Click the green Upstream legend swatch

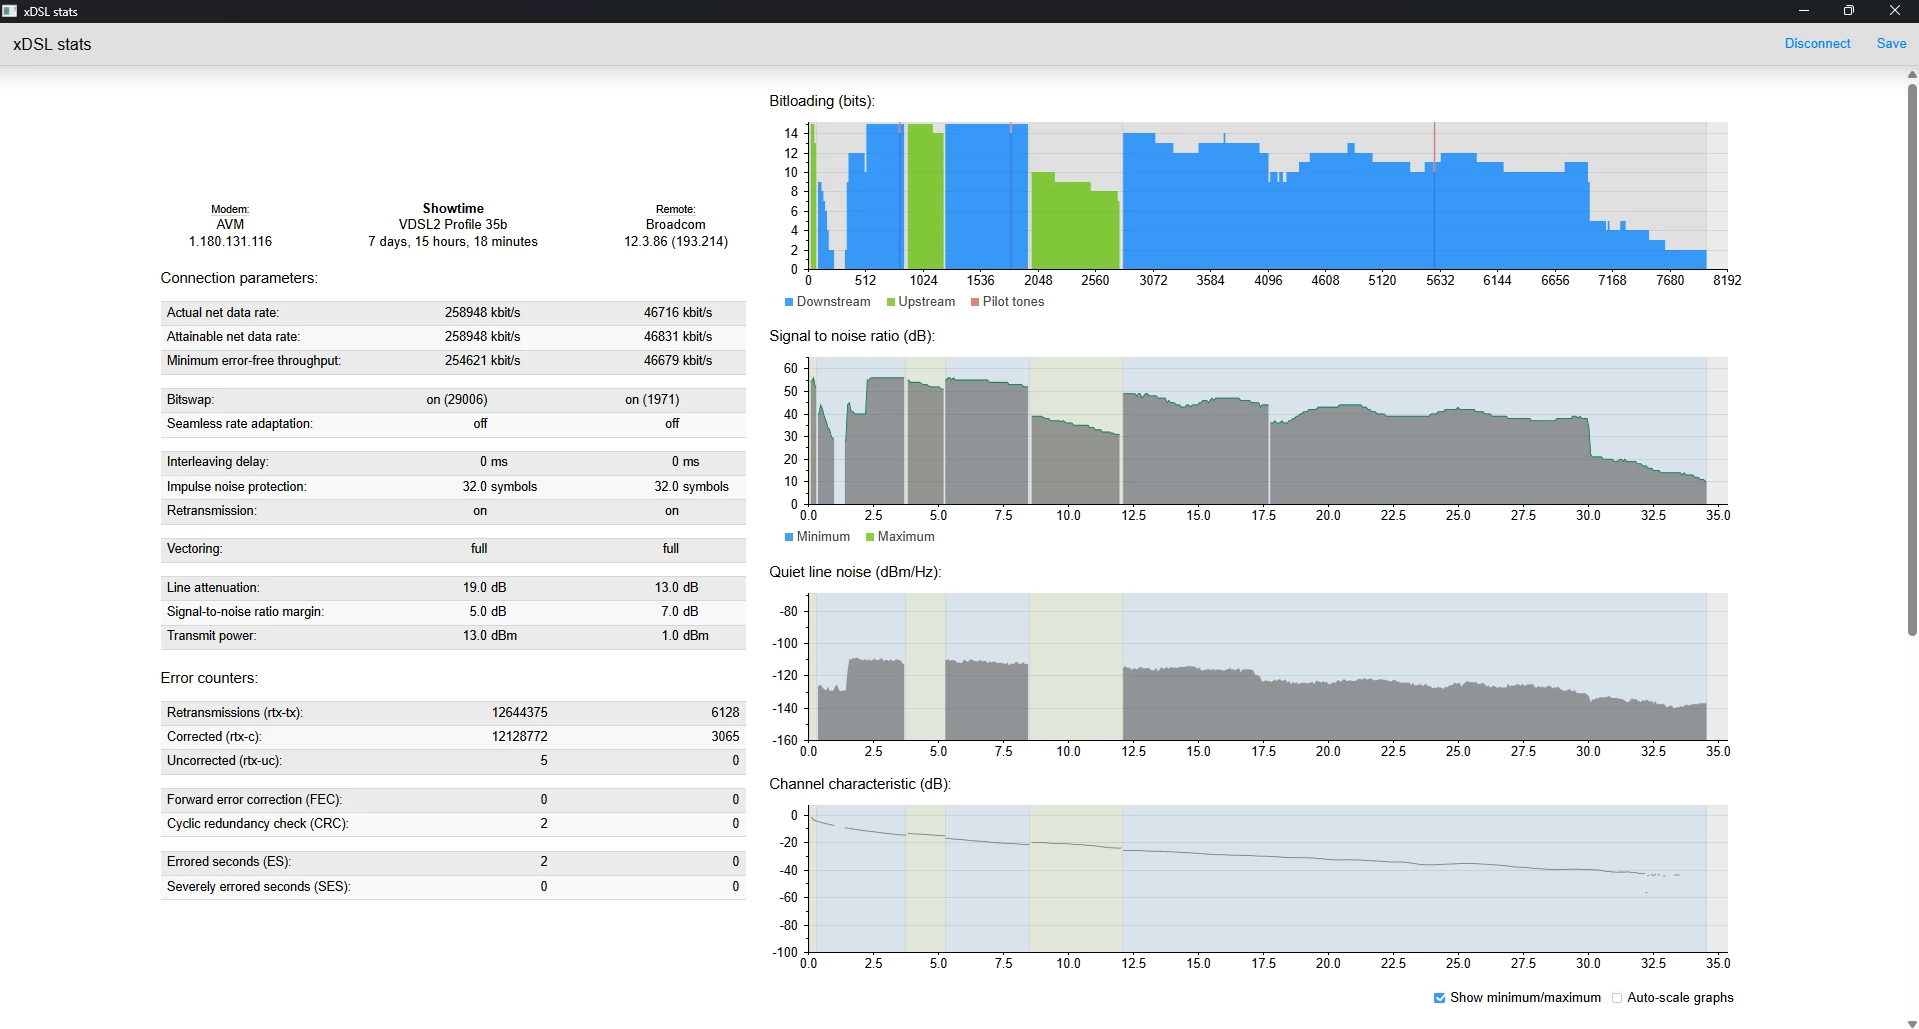(x=890, y=302)
